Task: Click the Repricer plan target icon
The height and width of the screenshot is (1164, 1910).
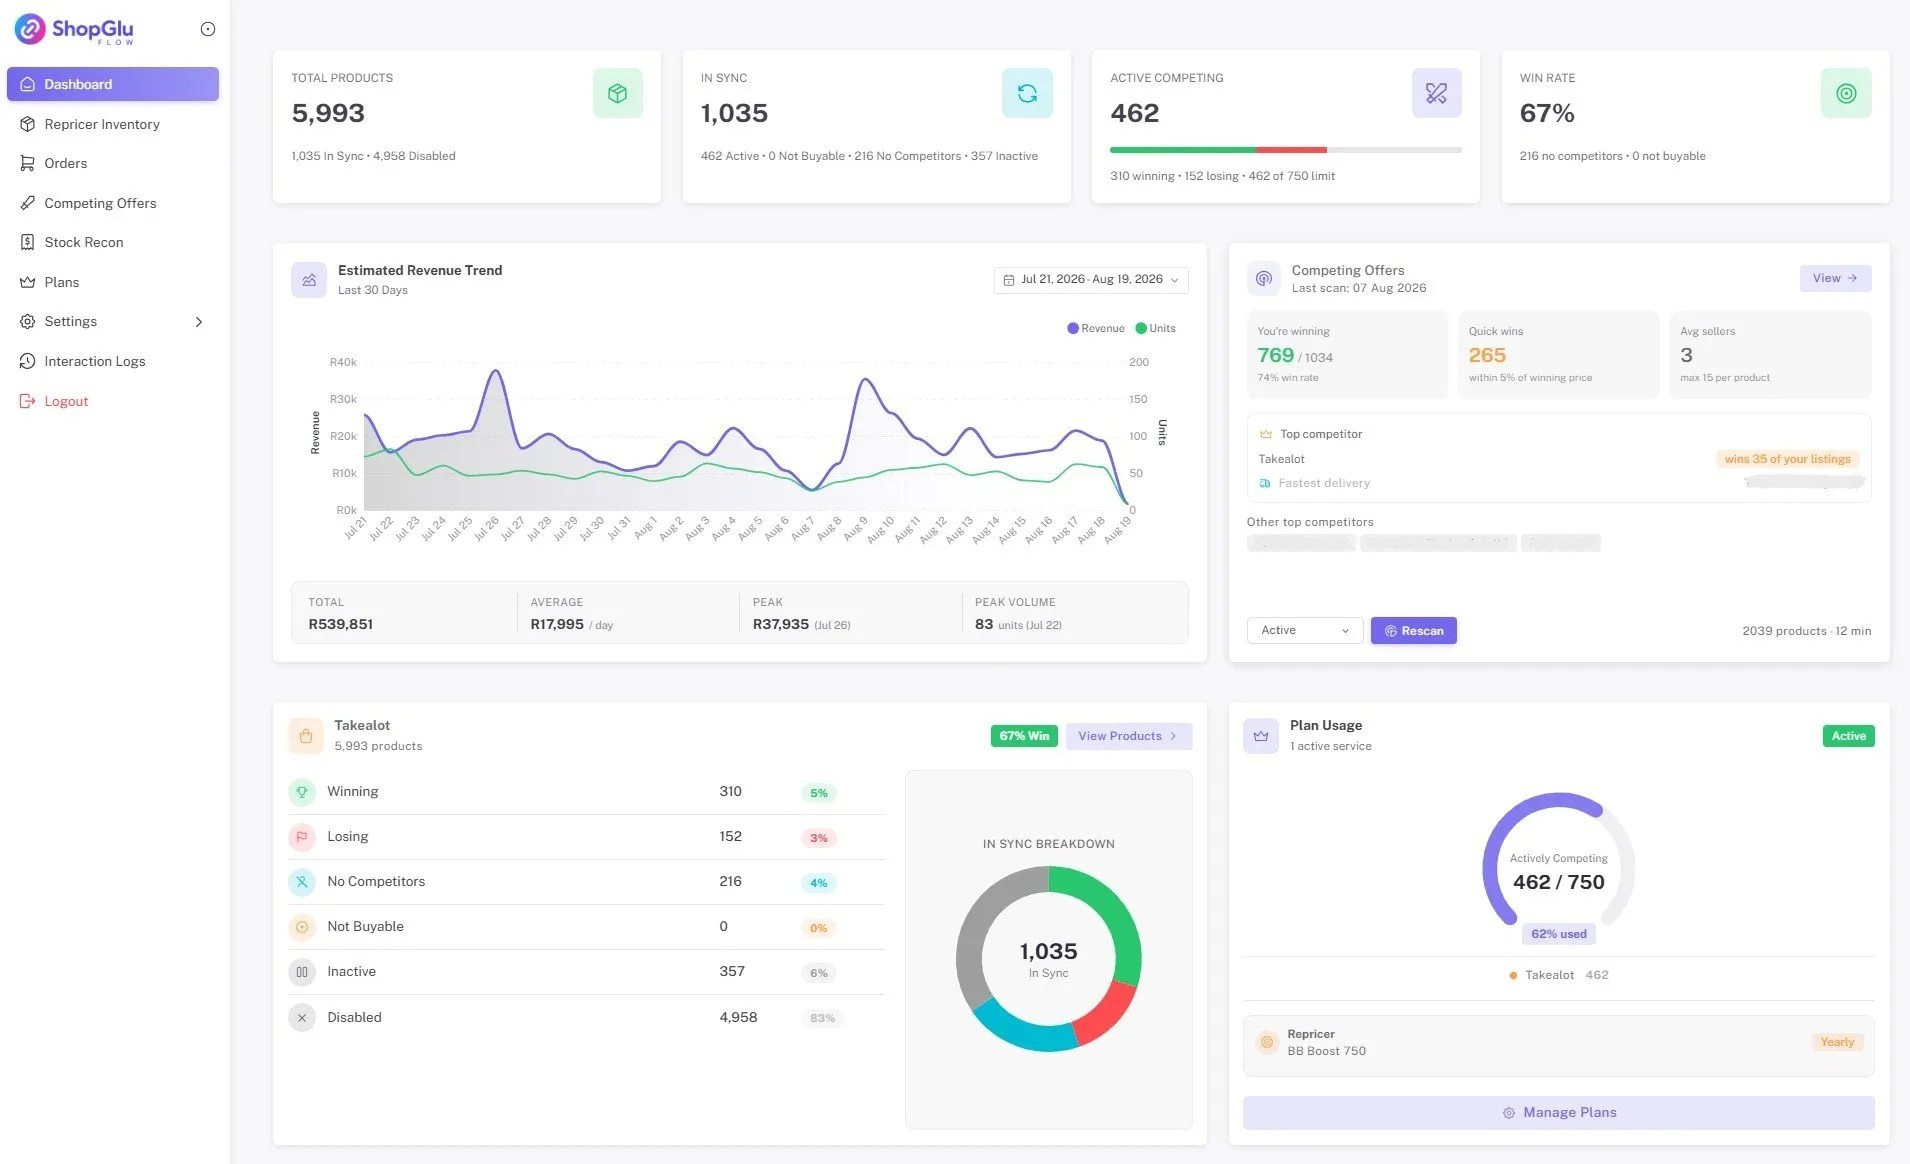Action: (x=1267, y=1042)
